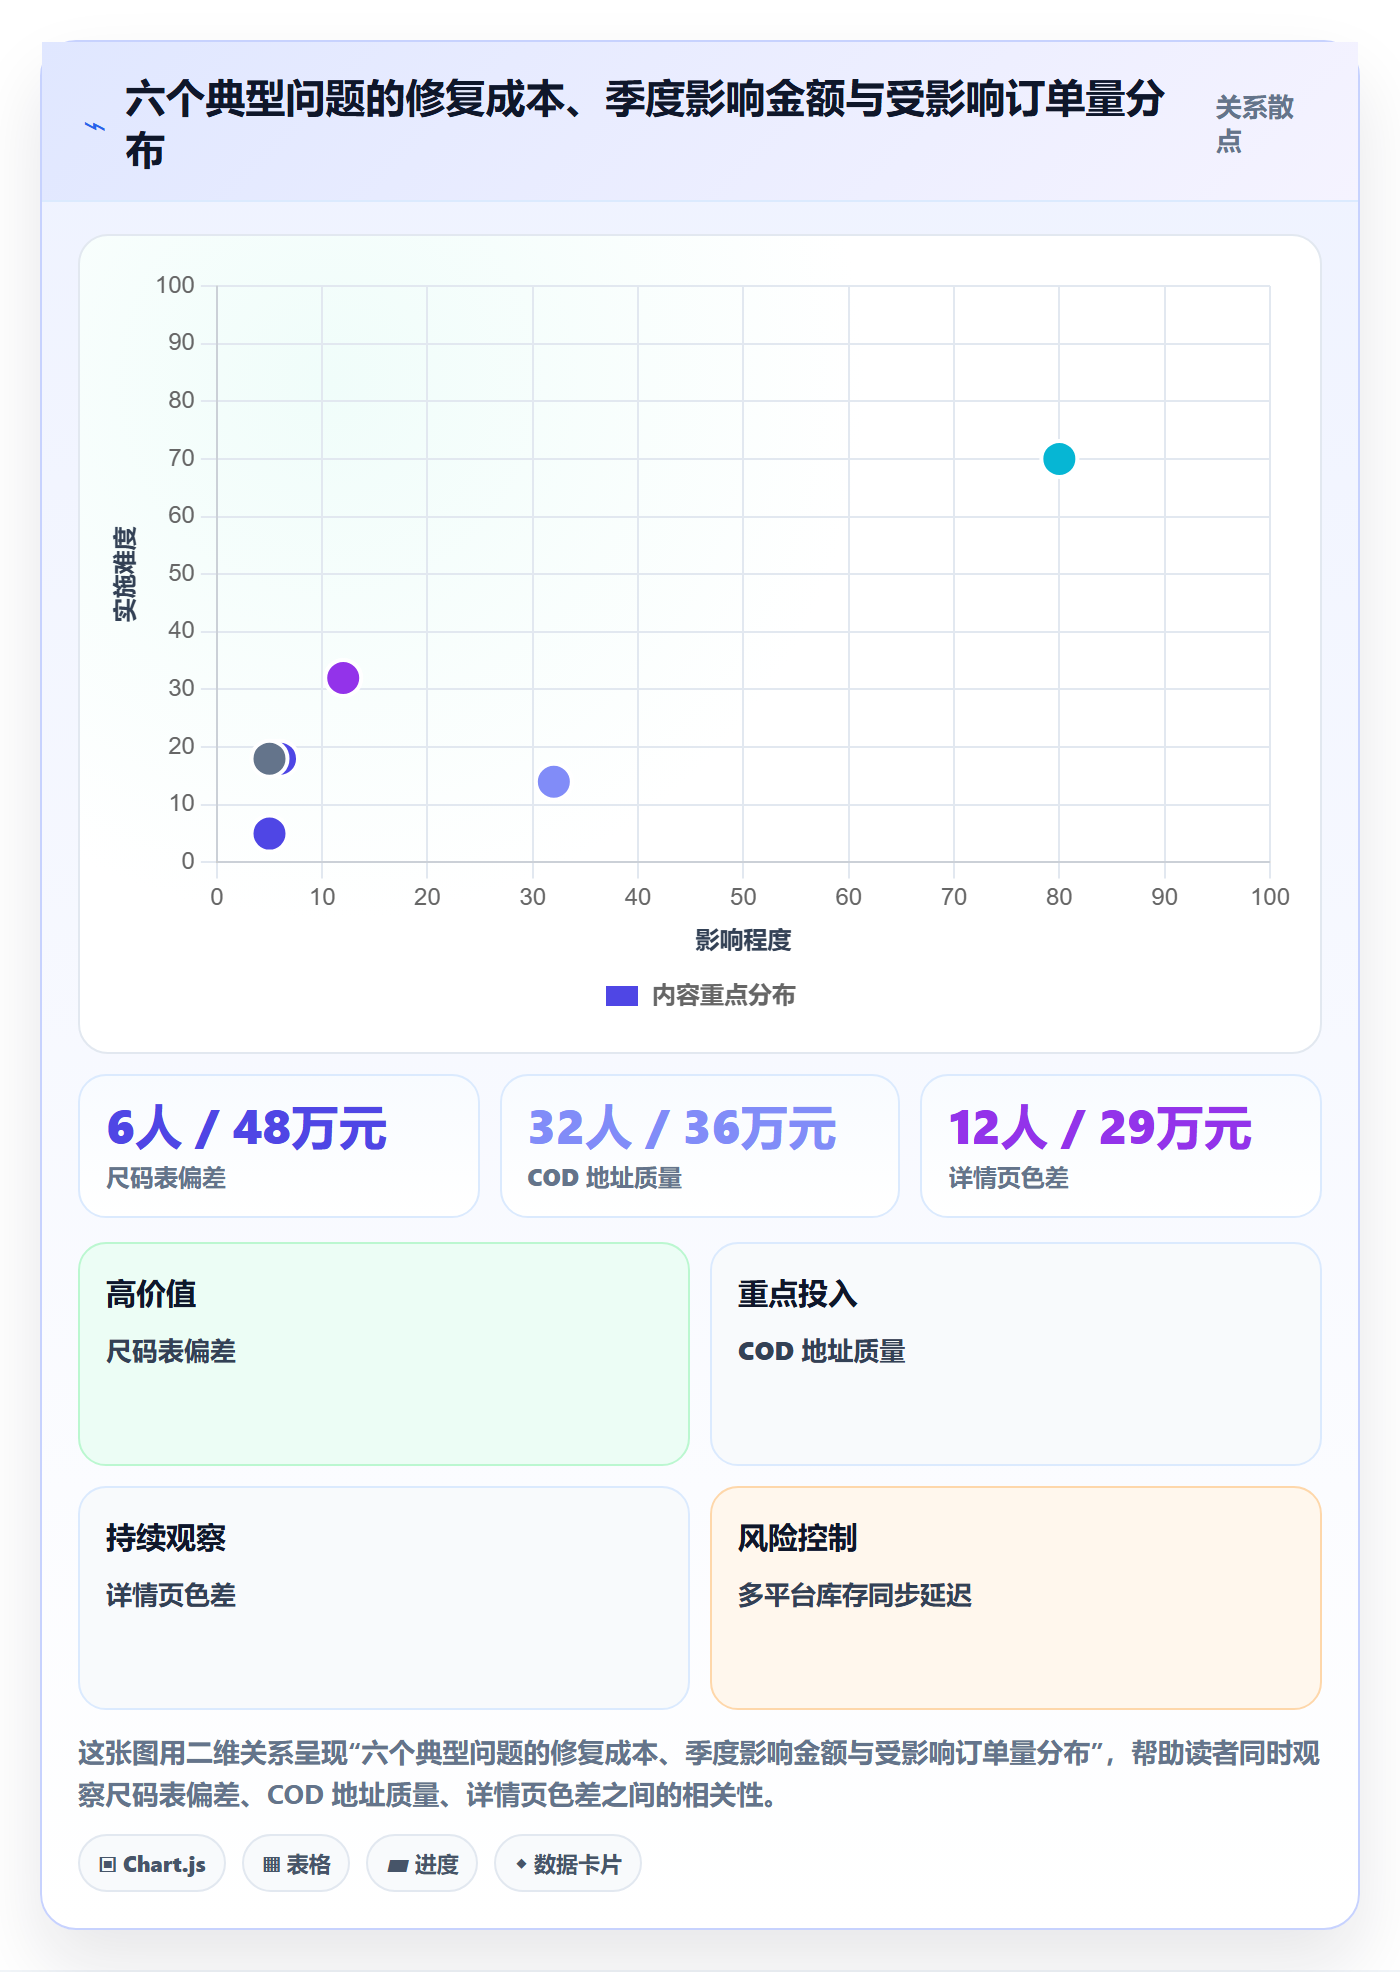The width and height of the screenshot is (1400, 1972).
Task: Toggle the 内容重点分布 legend color box
Action: pos(621,996)
